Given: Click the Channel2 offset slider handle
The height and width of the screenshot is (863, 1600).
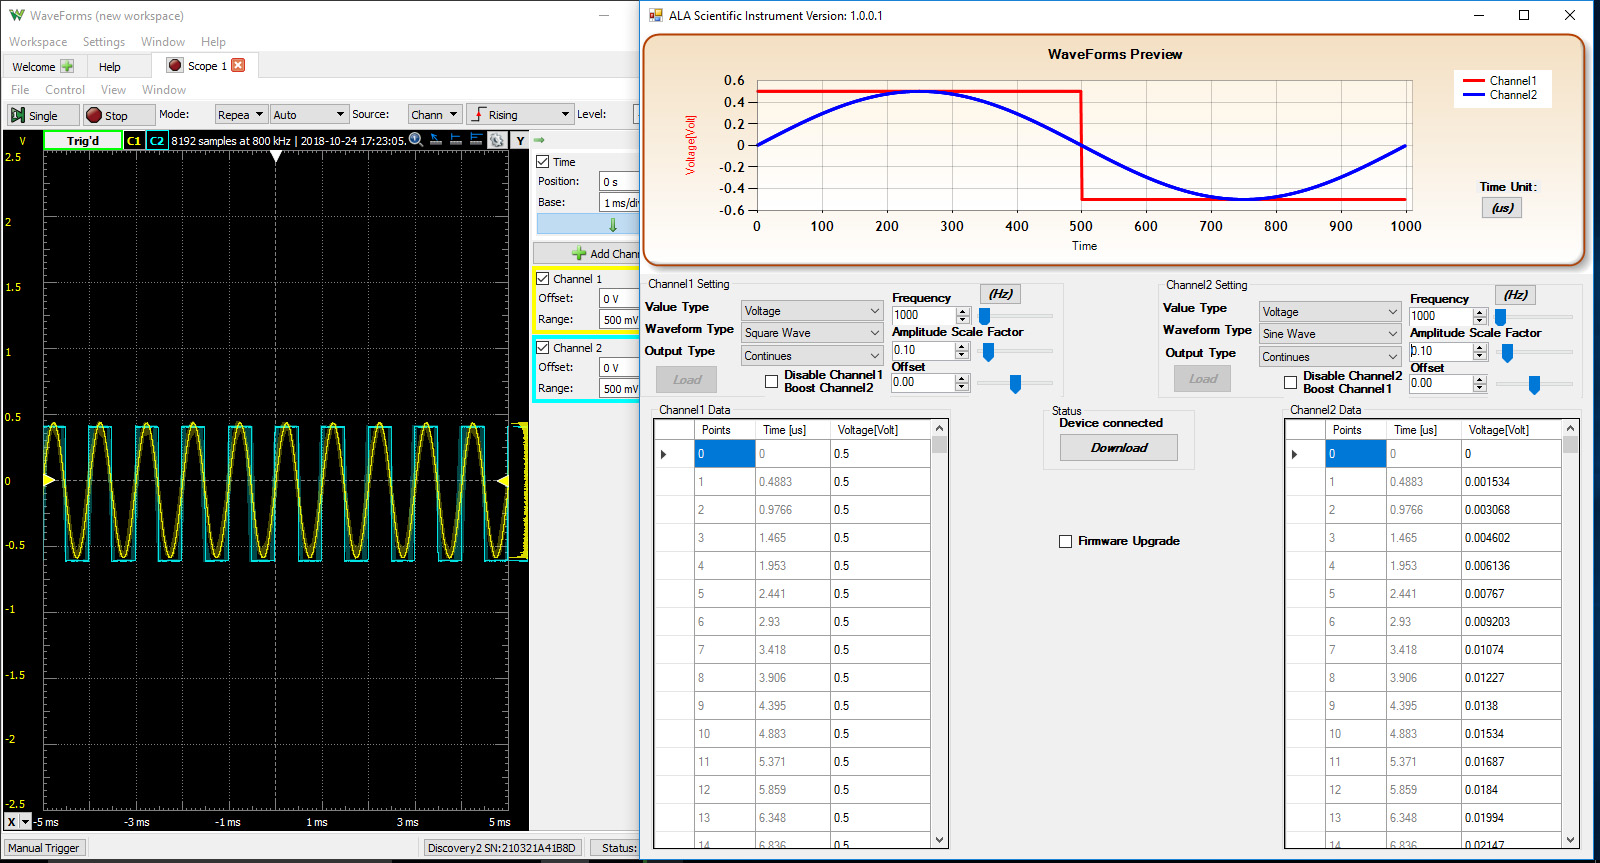Looking at the screenshot, I should [1534, 384].
